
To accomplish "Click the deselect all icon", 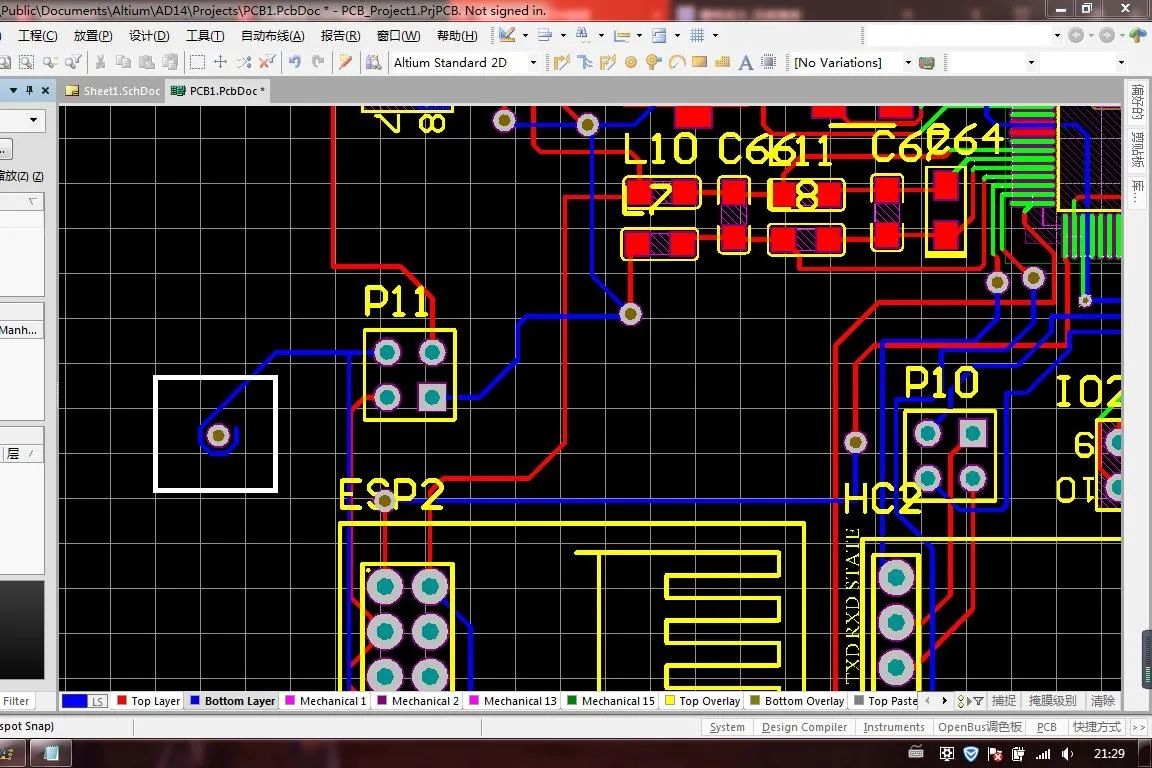I will pos(244,62).
